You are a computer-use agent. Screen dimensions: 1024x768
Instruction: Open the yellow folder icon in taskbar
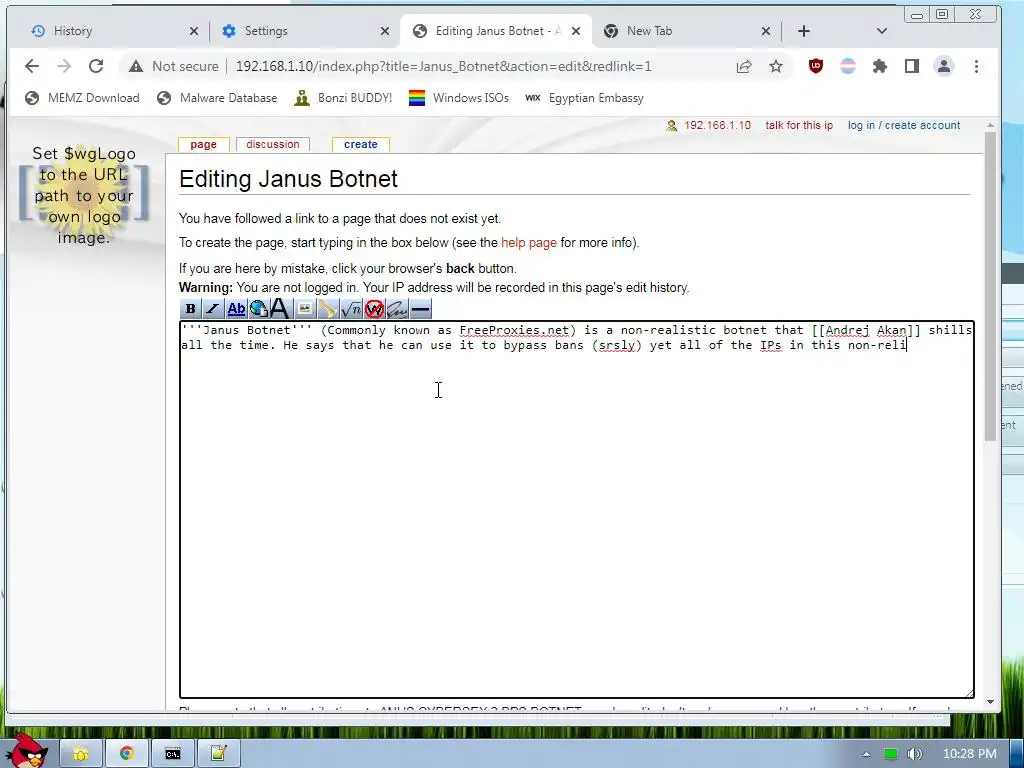(81, 754)
